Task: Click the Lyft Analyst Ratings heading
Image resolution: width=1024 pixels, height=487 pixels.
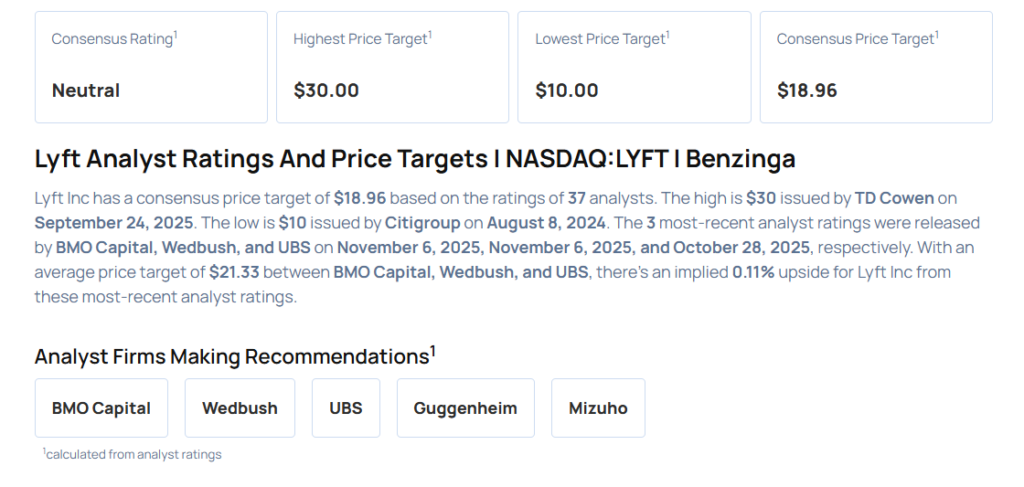Action: (415, 159)
